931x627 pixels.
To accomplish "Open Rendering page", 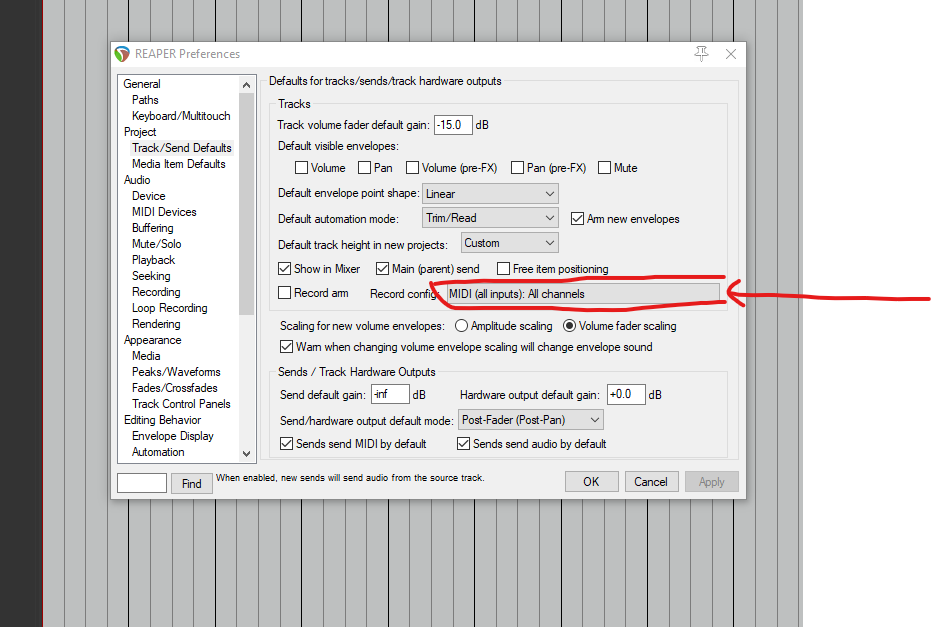I will click(x=156, y=324).
